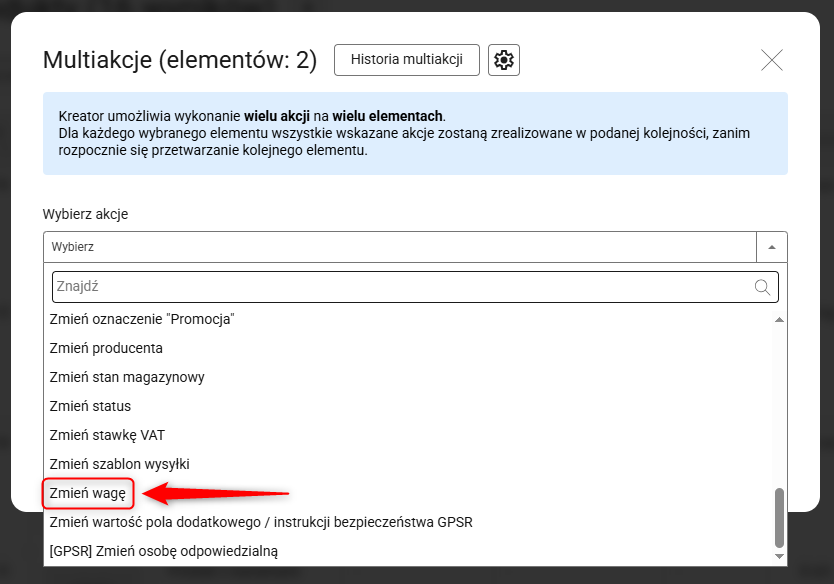Choose Zmień stan magazynowy
The height and width of the screenshot is (584, 834).
[126, 377]
